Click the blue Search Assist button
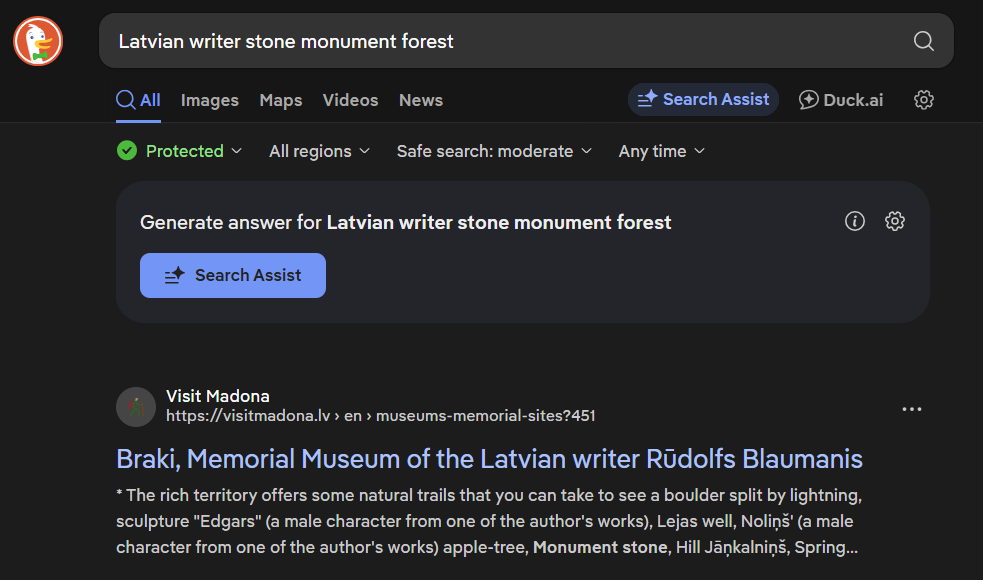This screenshot has width=983, height=580. click(233, 275)
